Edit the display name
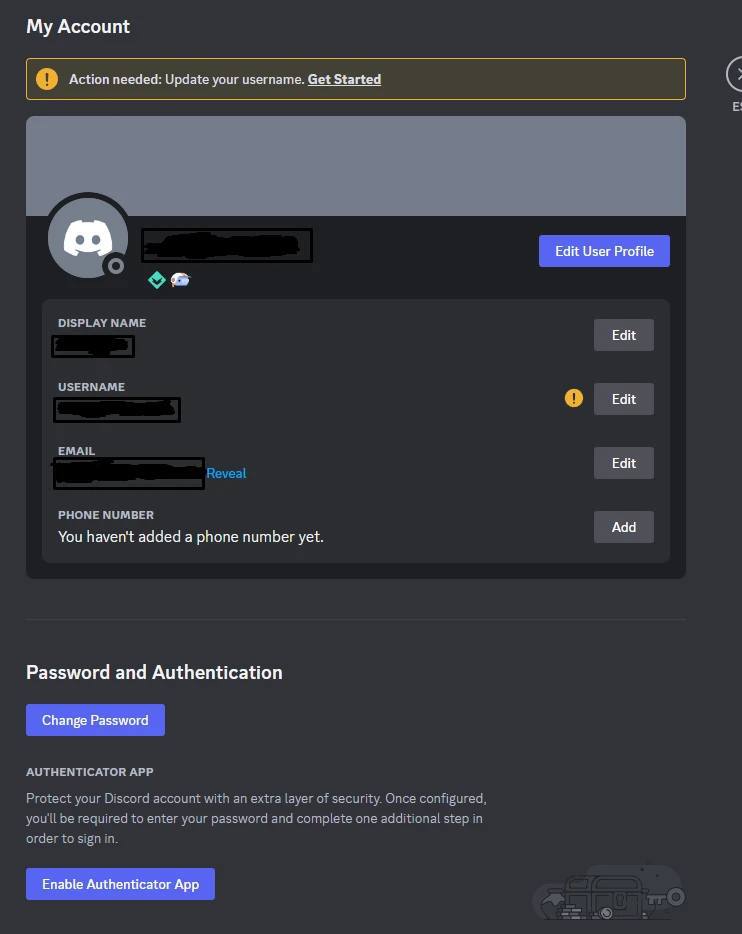The height and width of the screenshot is (934, 742). click(623, 335)
